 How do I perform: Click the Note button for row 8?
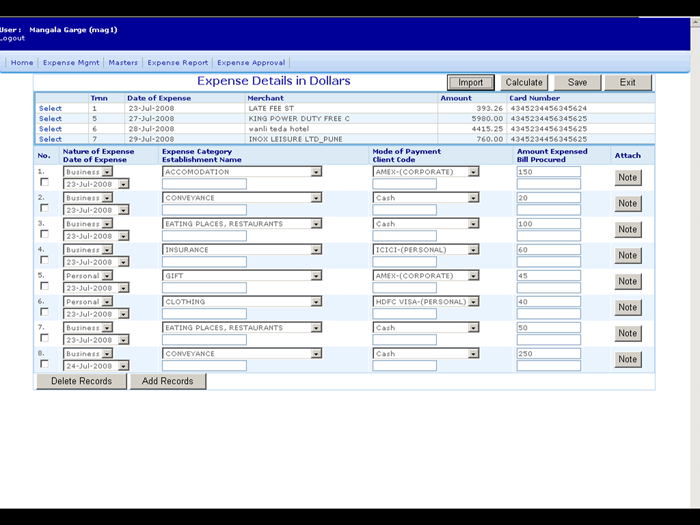(x=628, y=359)
